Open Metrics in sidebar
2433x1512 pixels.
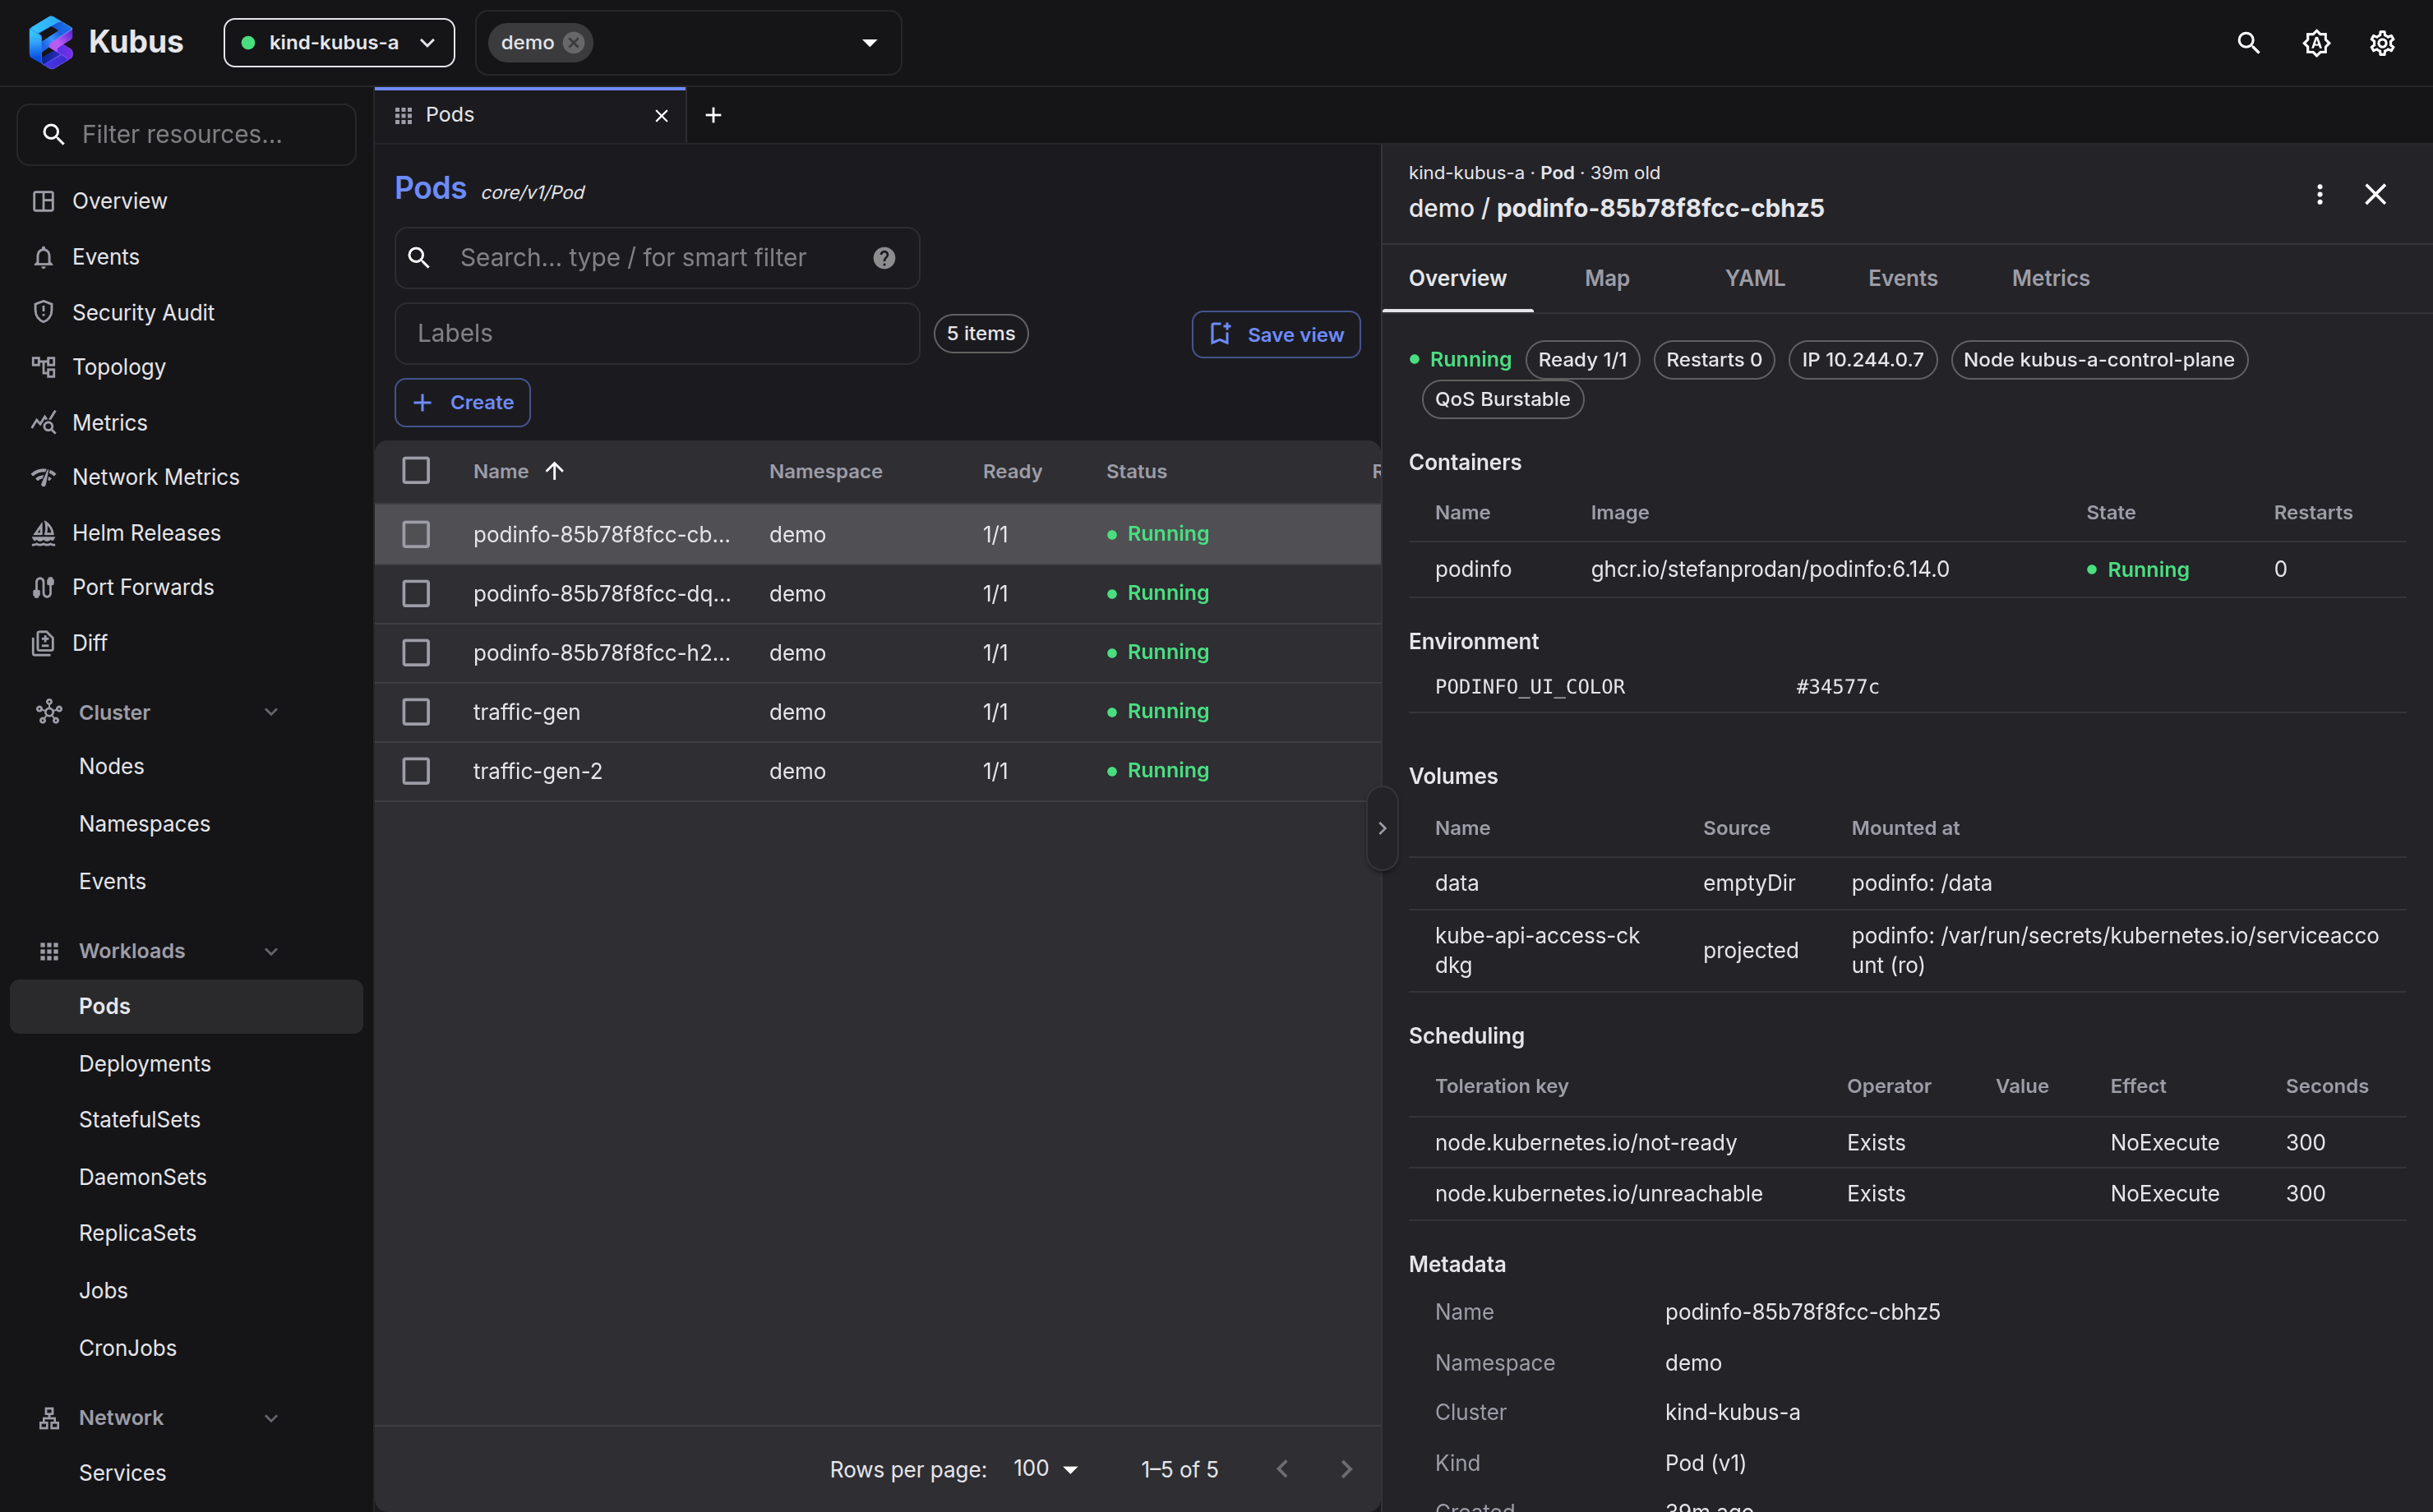186,422
